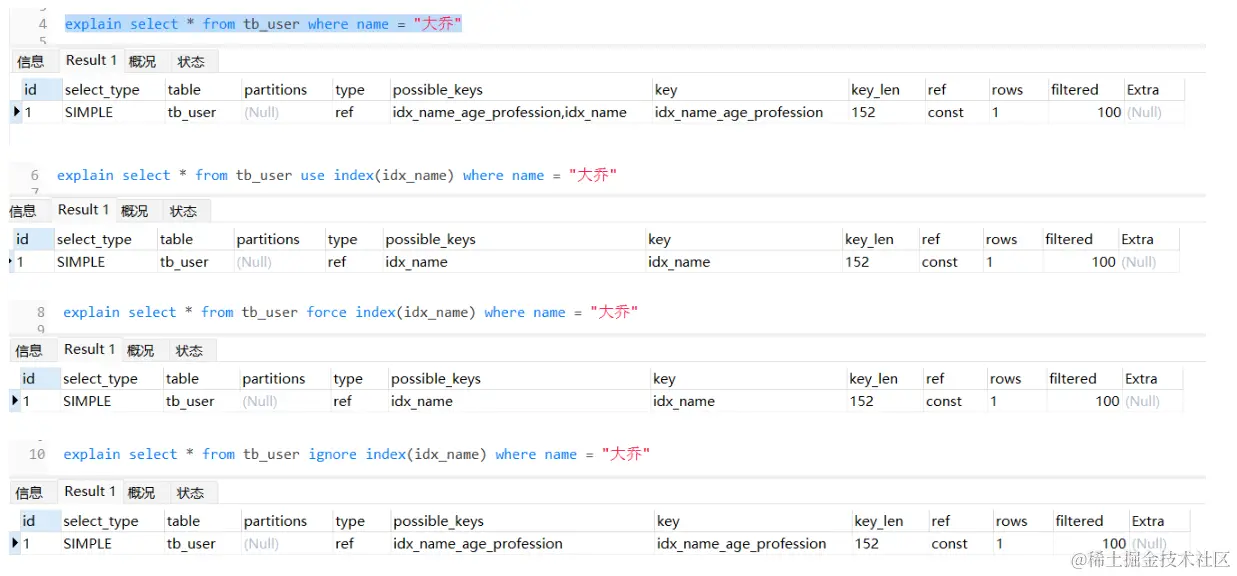Click Extra column header in ignore index result
This screenshot has width=1237, height=576.
coord(1147,521)
